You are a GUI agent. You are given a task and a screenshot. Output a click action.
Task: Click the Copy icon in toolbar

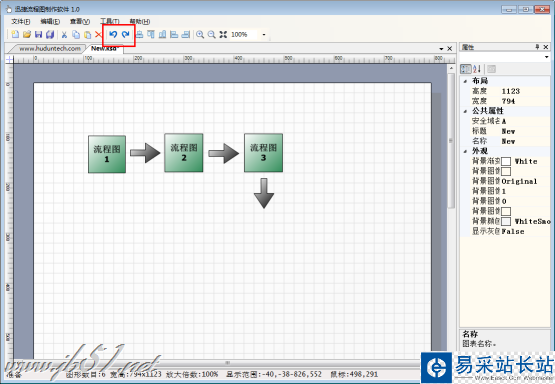click(x=76, y=34)
